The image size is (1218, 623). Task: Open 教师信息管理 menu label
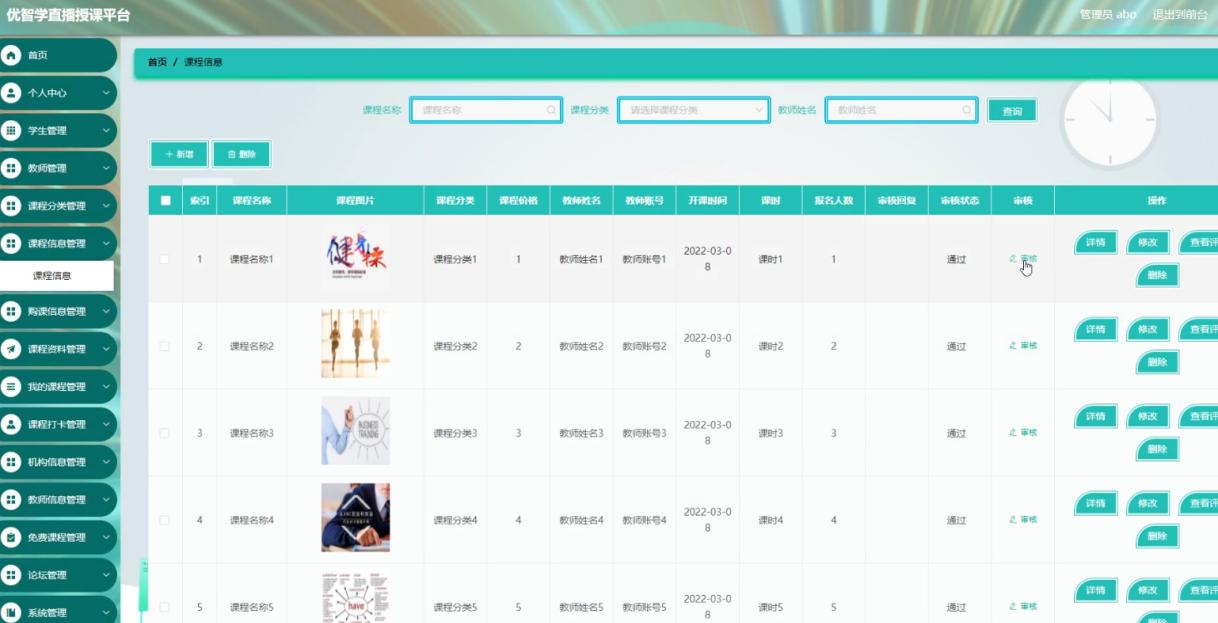point(56,500)
